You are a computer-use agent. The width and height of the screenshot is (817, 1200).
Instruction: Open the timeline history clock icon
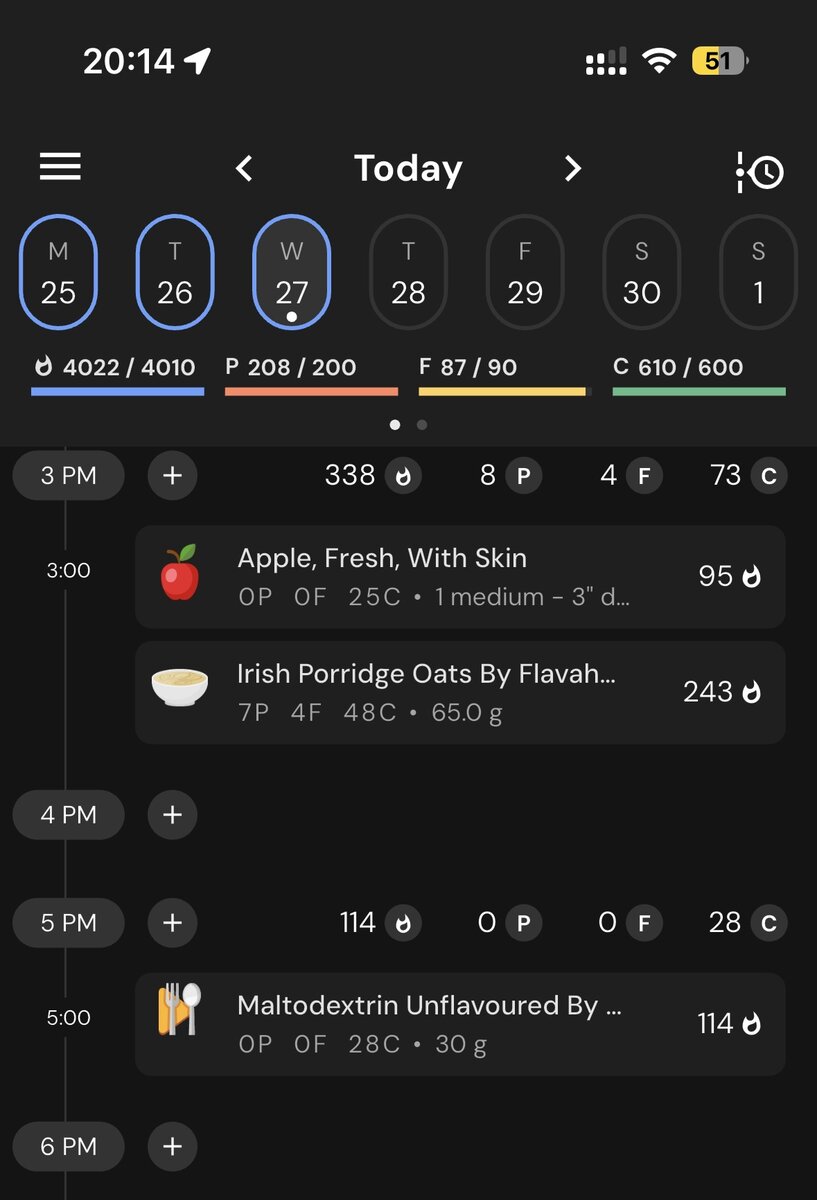pyautogui.click(x=760, y=171)
